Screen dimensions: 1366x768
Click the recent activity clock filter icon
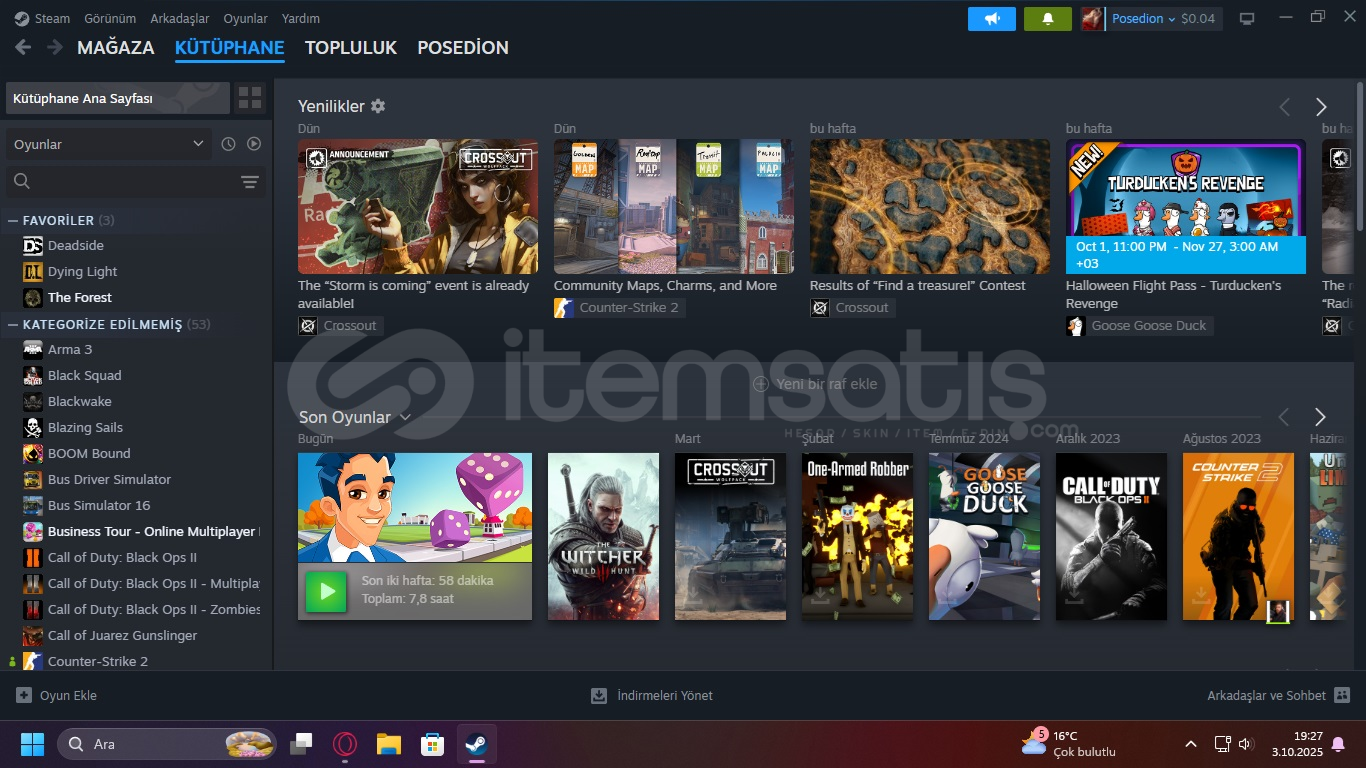coord(228,144)
